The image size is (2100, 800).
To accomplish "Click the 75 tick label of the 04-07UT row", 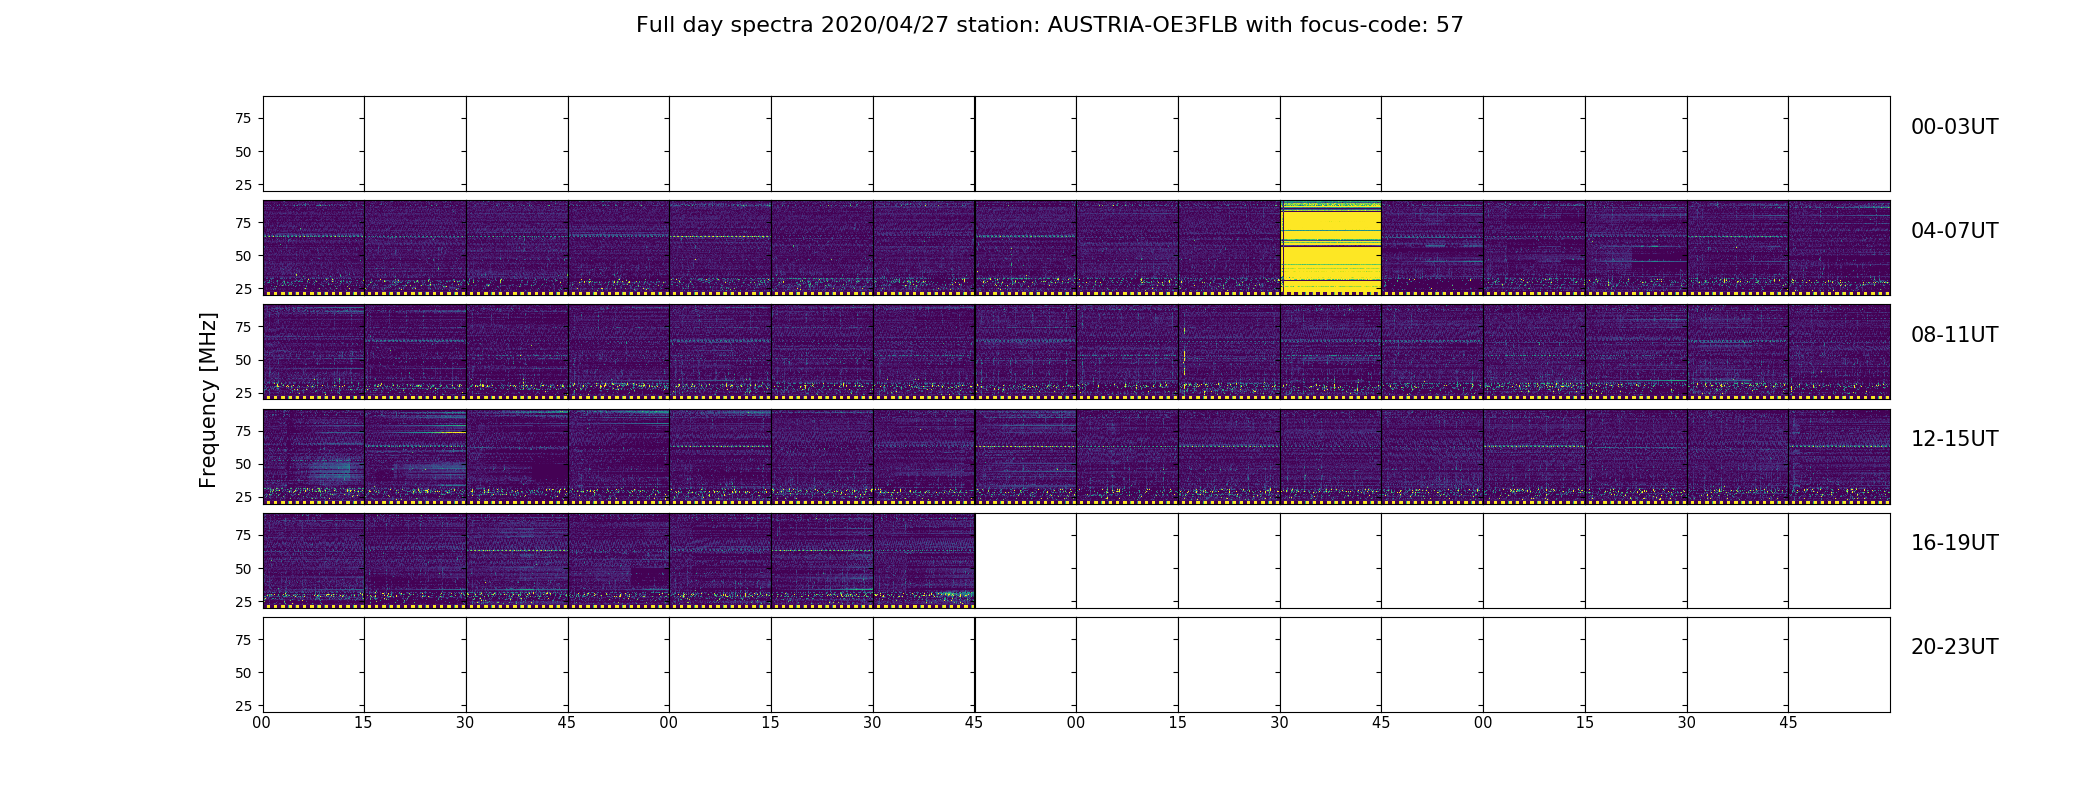I will [x=243, y=223].
